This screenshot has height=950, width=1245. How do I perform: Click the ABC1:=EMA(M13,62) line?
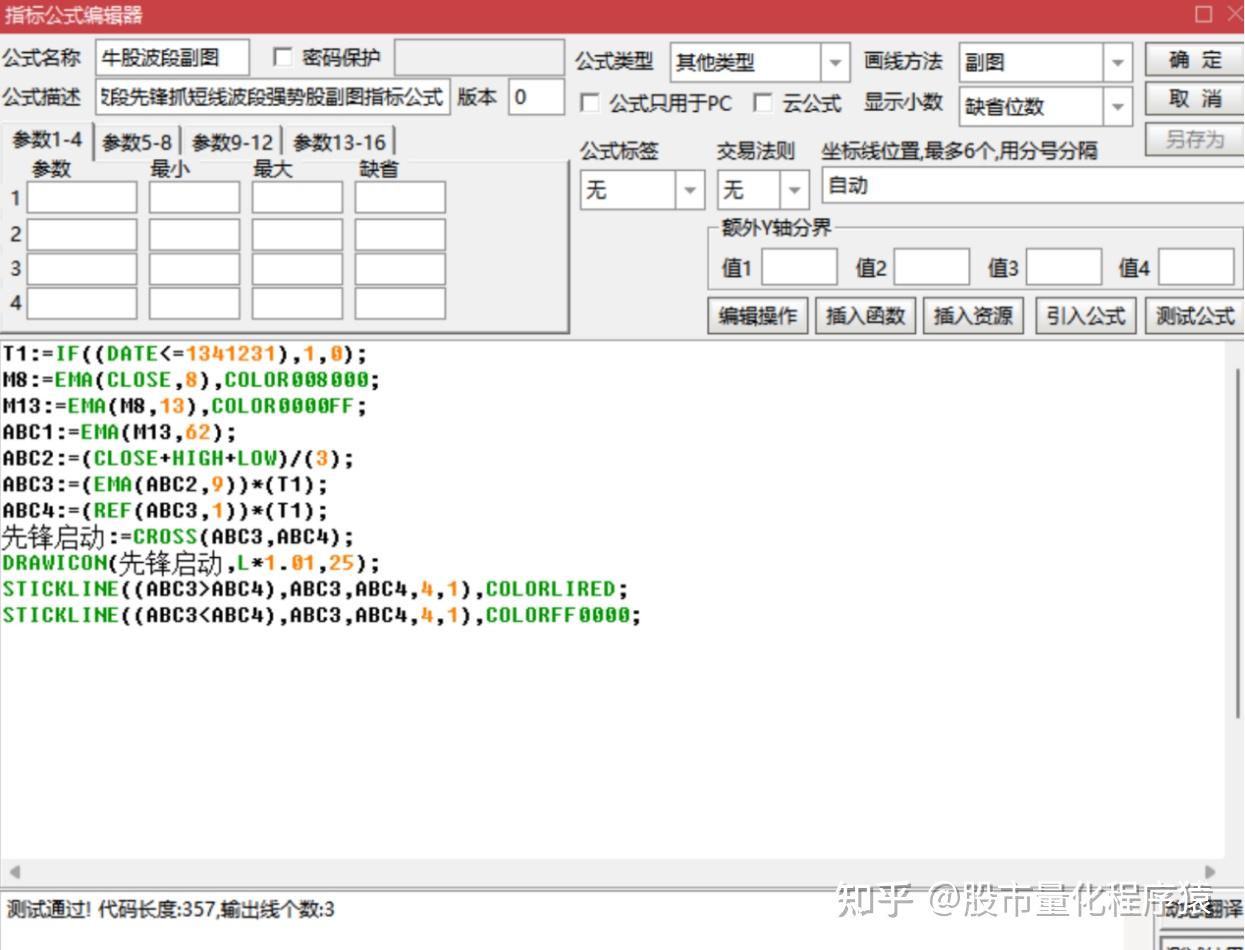click(119, 432)
